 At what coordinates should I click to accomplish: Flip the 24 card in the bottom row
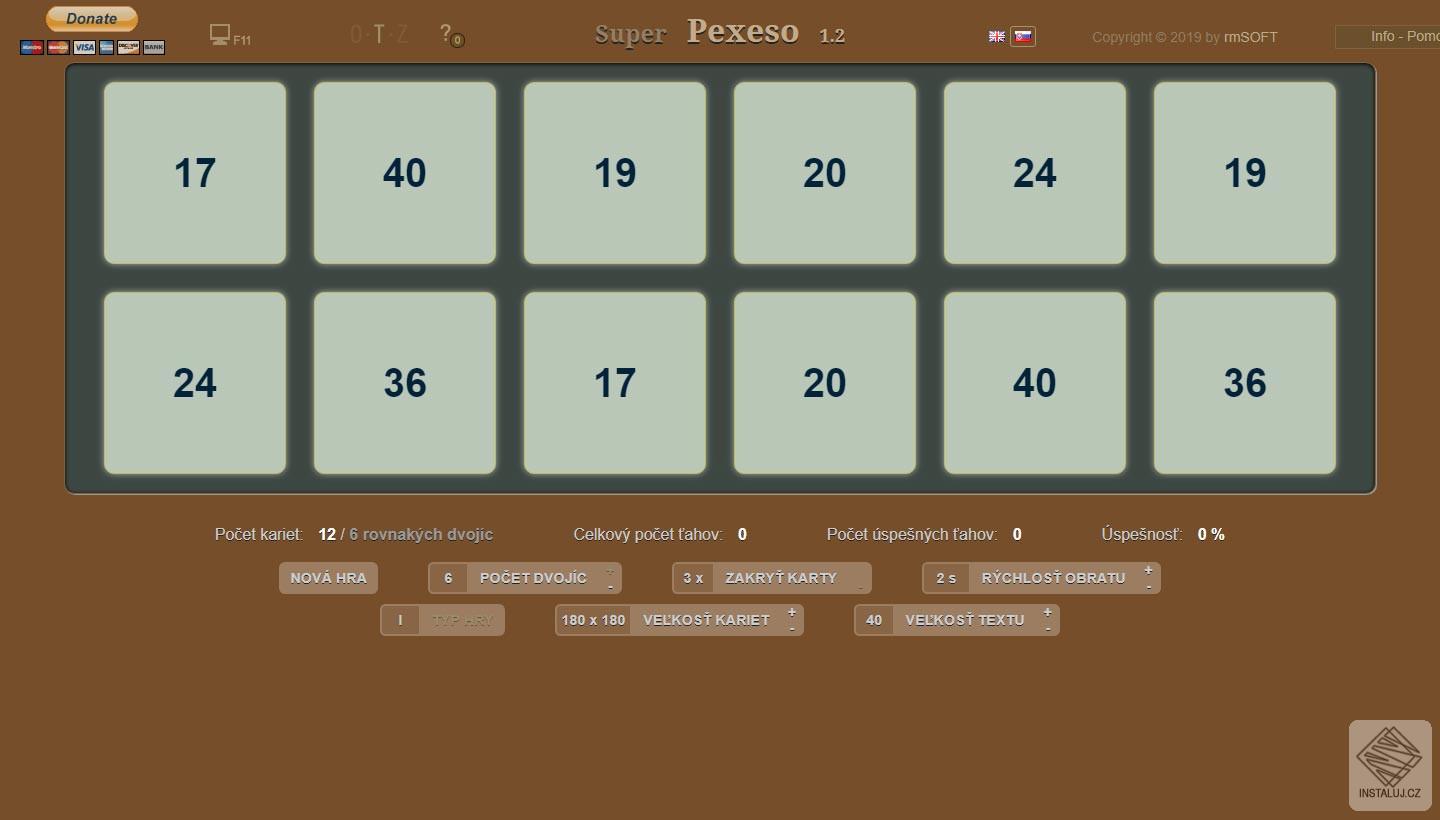pos(195,383)
